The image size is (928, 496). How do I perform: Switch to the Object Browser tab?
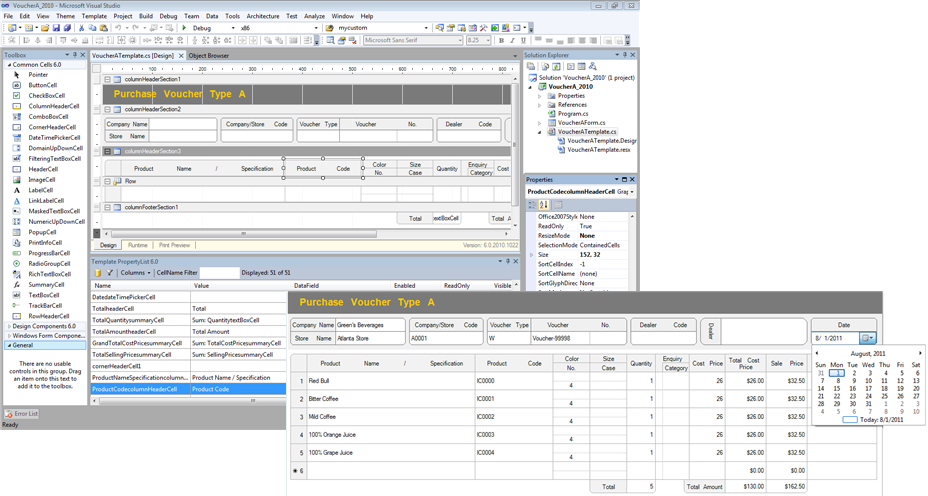tap(208, 56)
